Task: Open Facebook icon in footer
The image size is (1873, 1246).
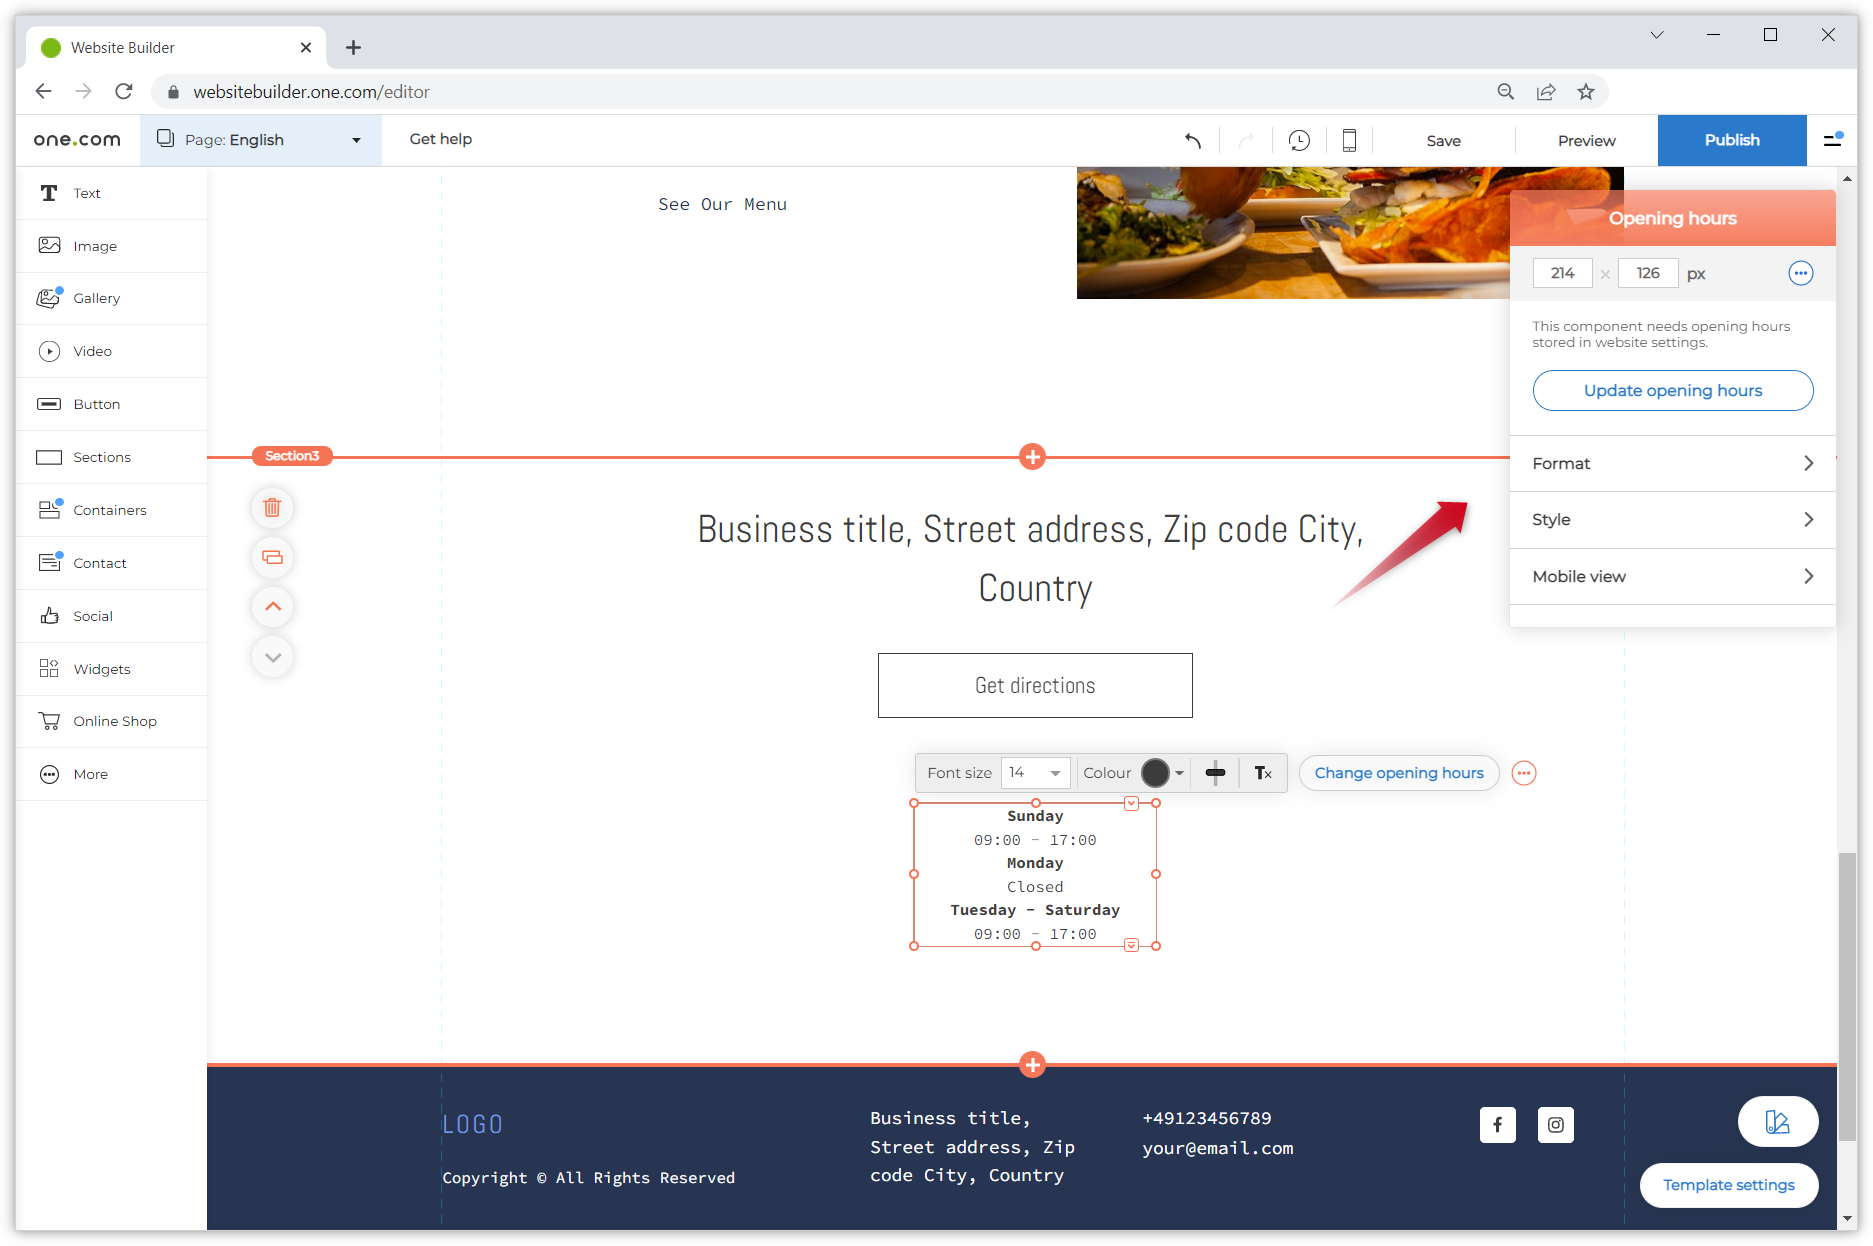Action: 1497,1125
